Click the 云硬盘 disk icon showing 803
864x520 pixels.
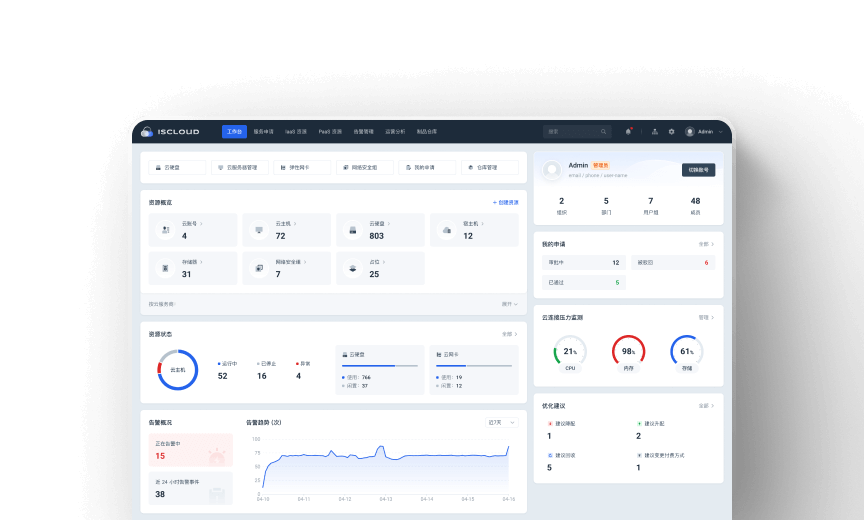[352, 231]
